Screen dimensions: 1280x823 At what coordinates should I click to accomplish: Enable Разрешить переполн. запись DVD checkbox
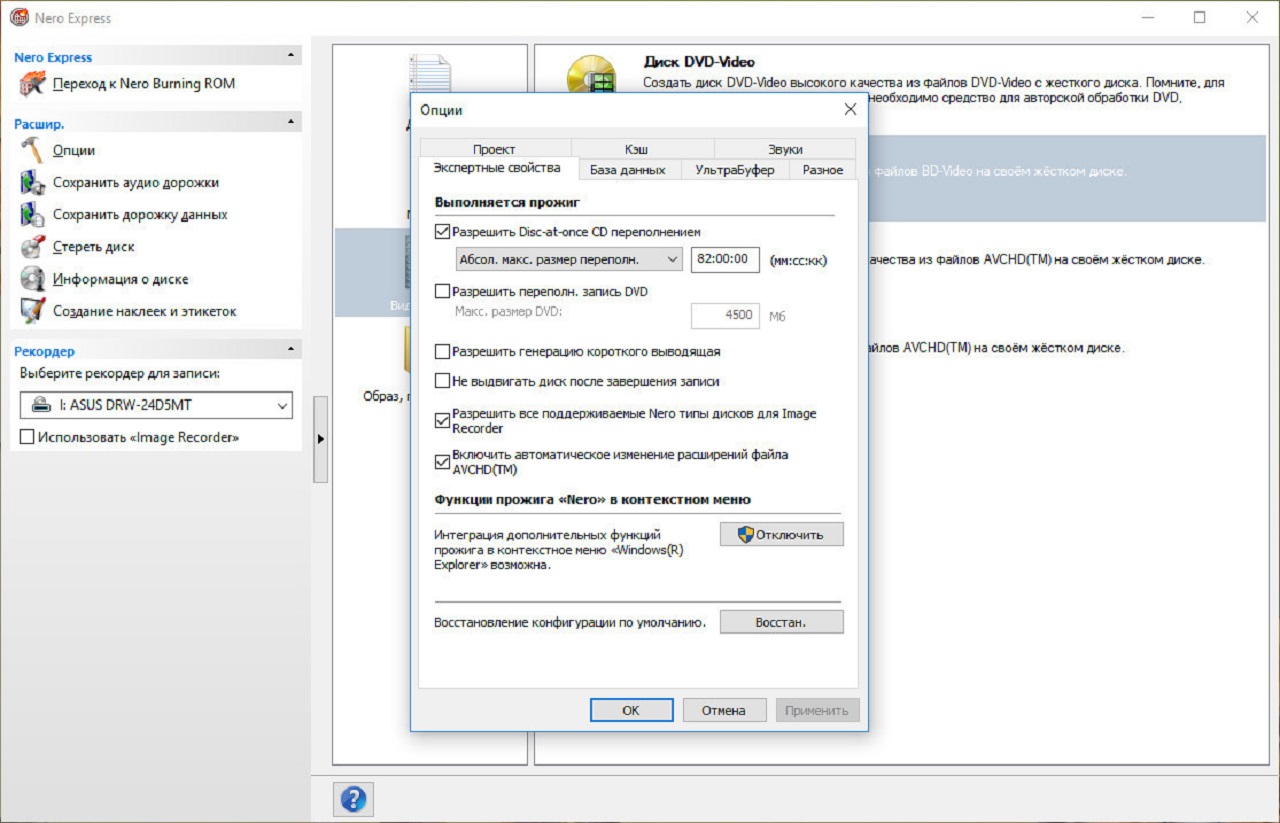coord(443,292)
